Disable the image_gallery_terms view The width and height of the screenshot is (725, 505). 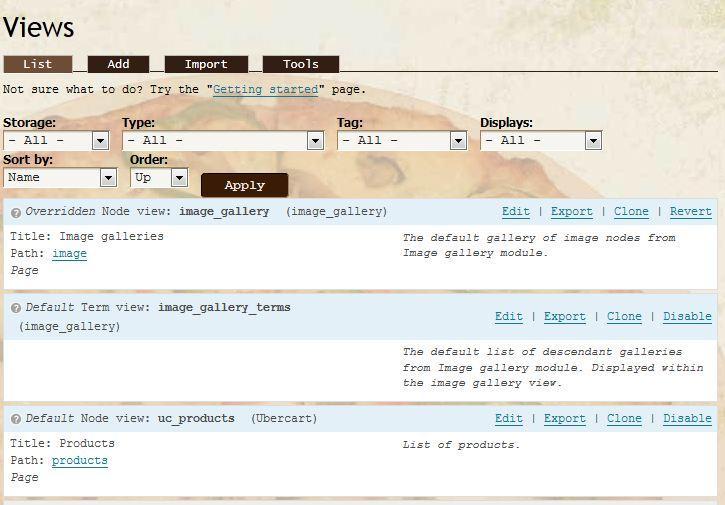688,317
